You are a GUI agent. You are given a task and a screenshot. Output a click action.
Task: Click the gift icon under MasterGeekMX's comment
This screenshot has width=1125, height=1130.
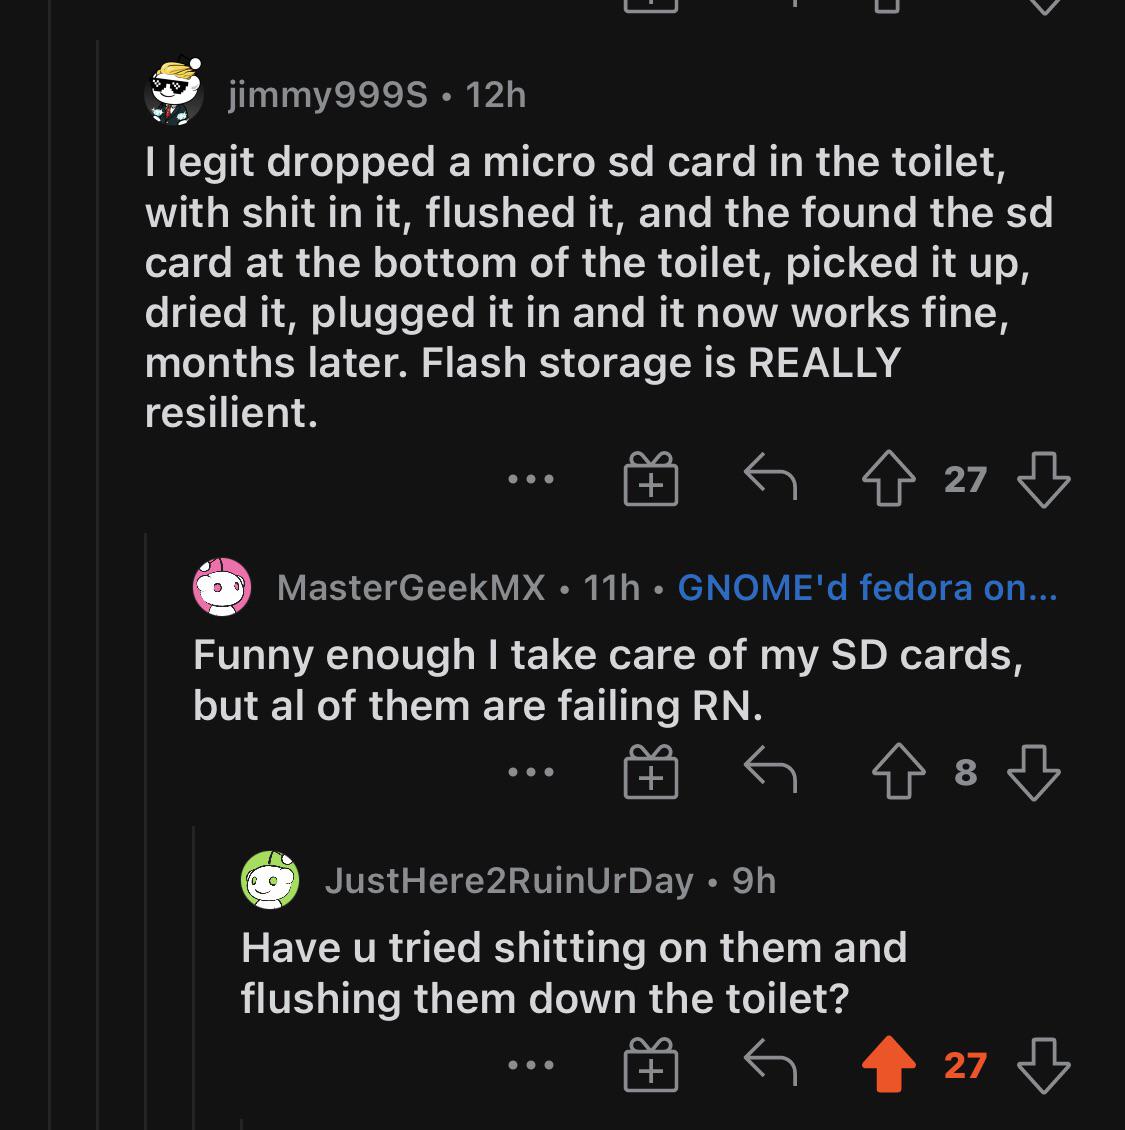click(651, 770)
